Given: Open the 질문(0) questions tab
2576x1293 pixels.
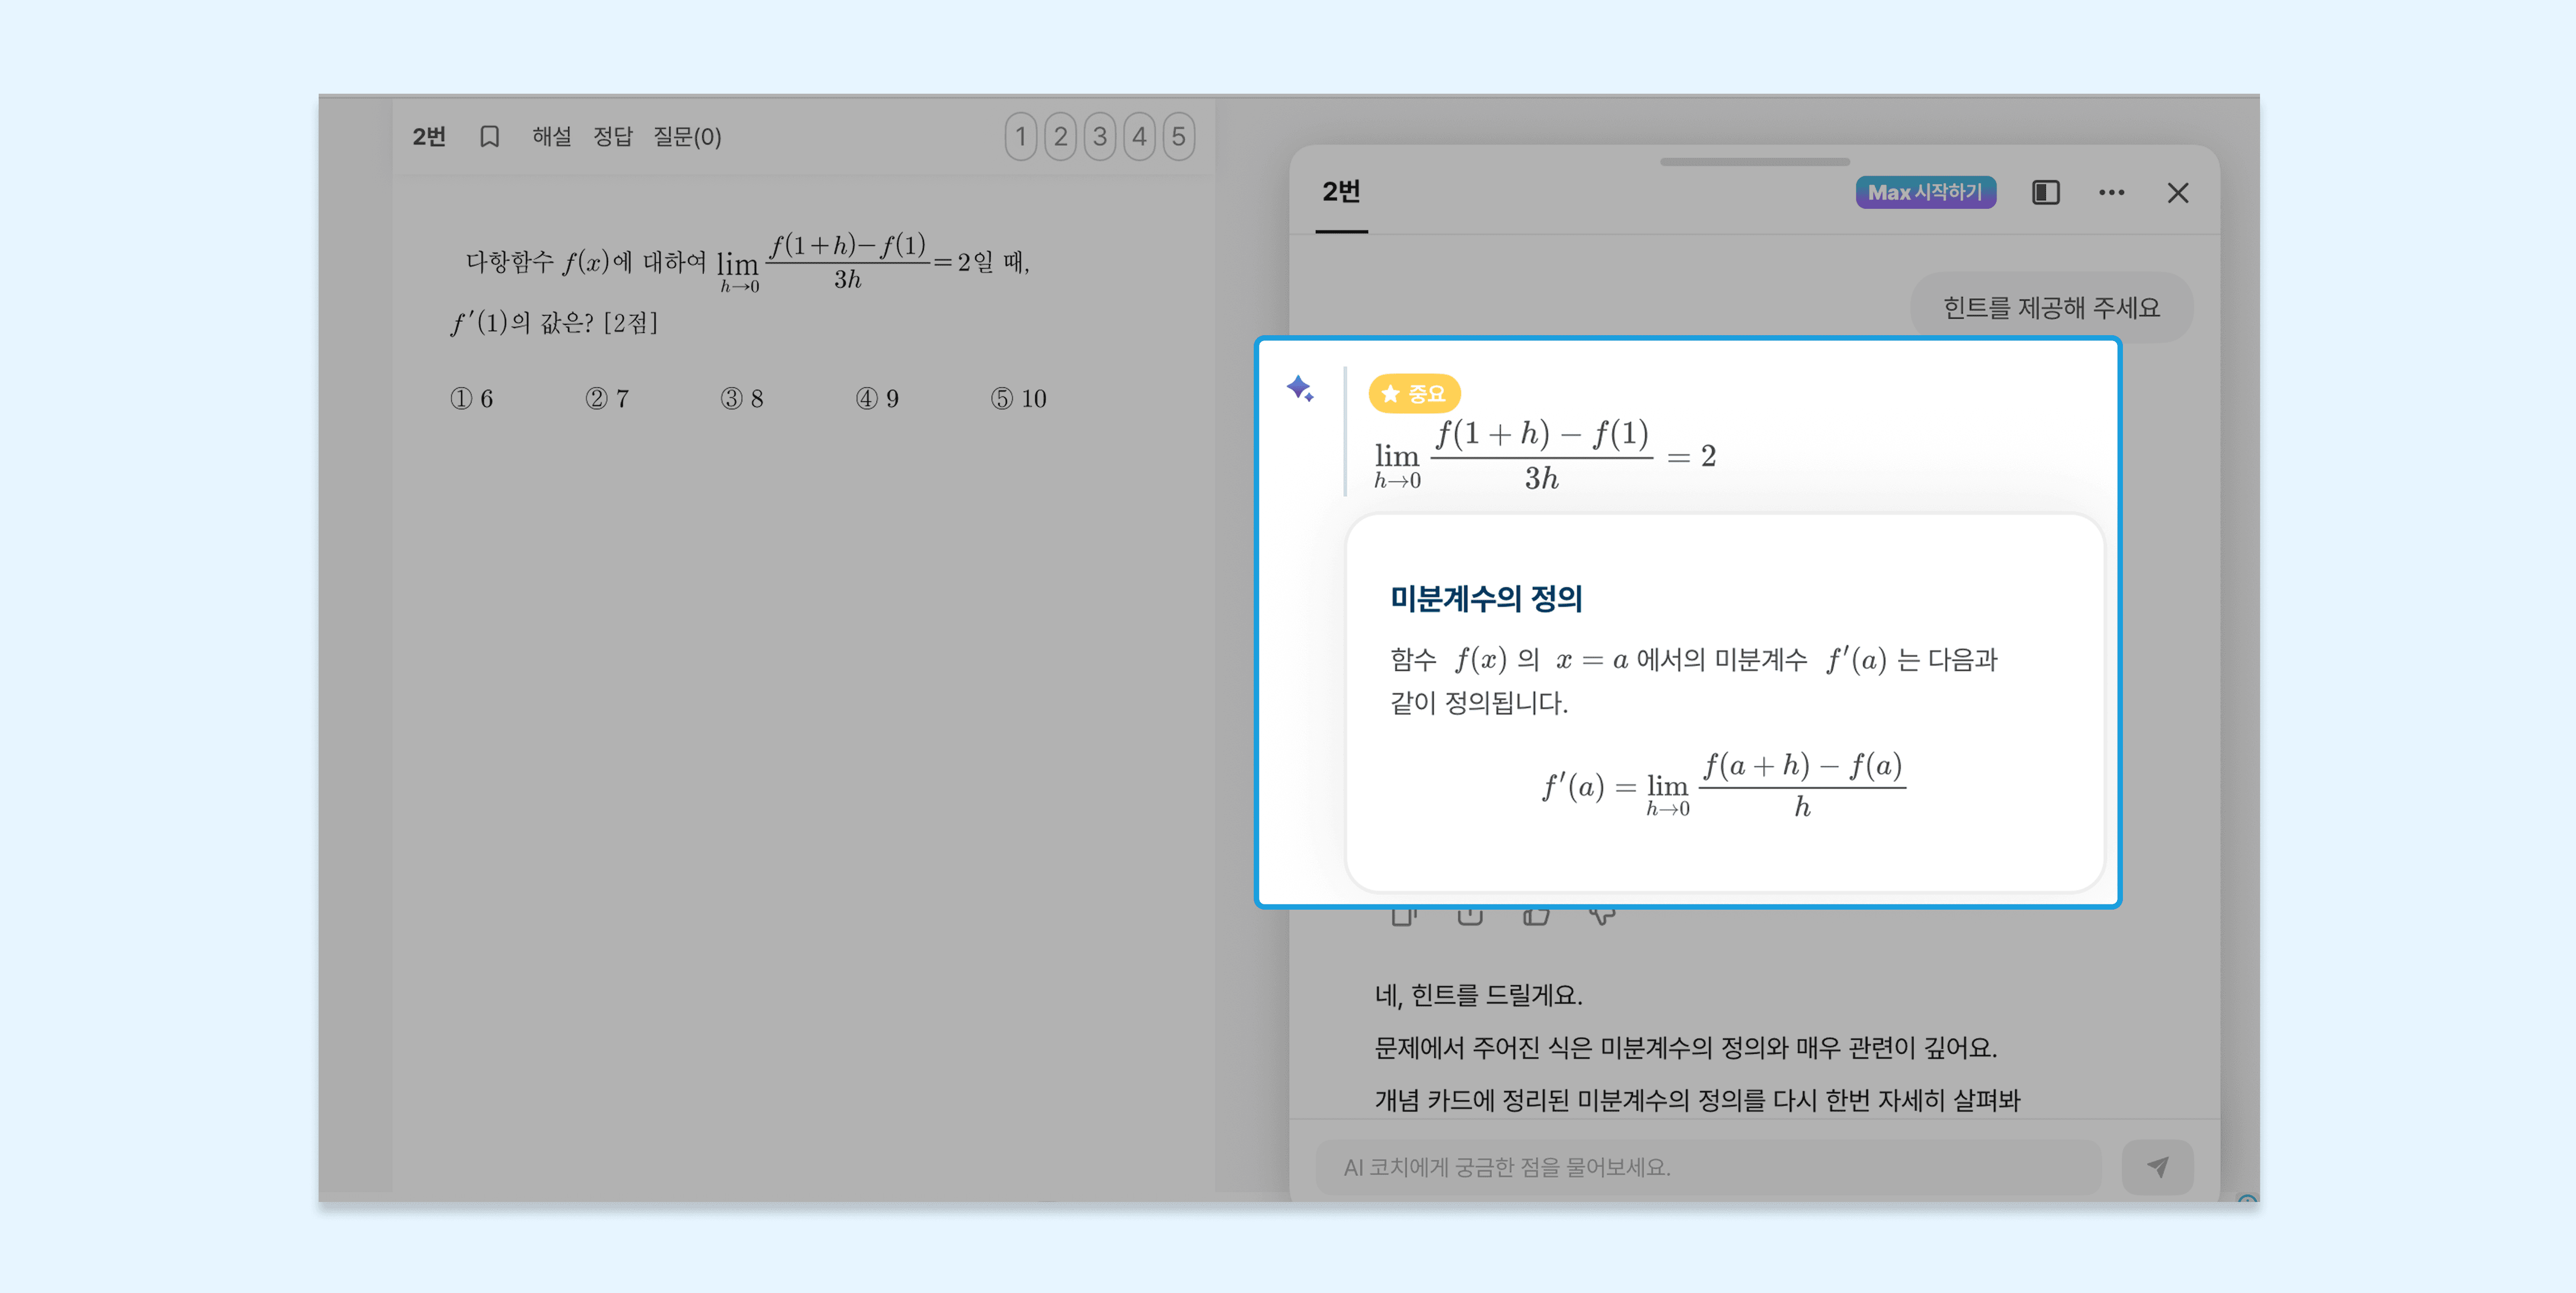Looking at the screenshot, I should click(687, 136).
